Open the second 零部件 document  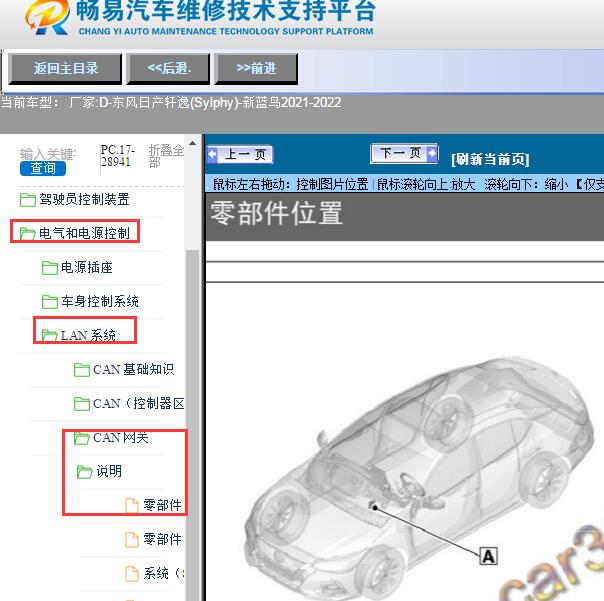(162, 539)
